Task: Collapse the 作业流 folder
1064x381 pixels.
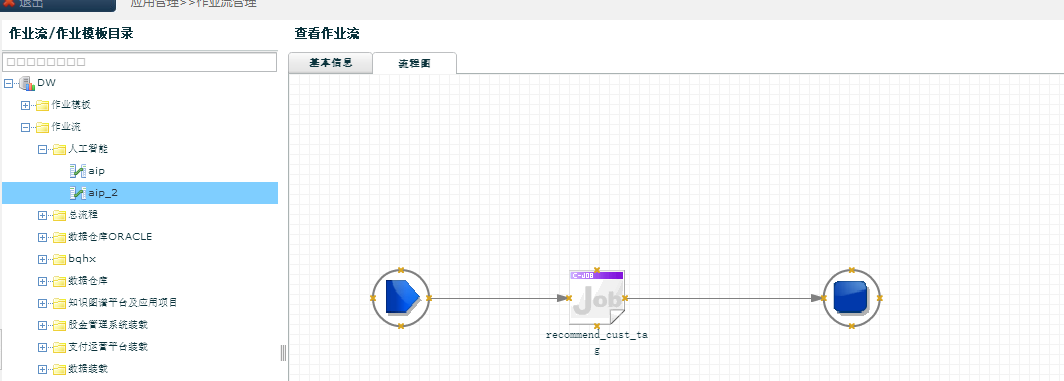Action: (x=25, y=127)
